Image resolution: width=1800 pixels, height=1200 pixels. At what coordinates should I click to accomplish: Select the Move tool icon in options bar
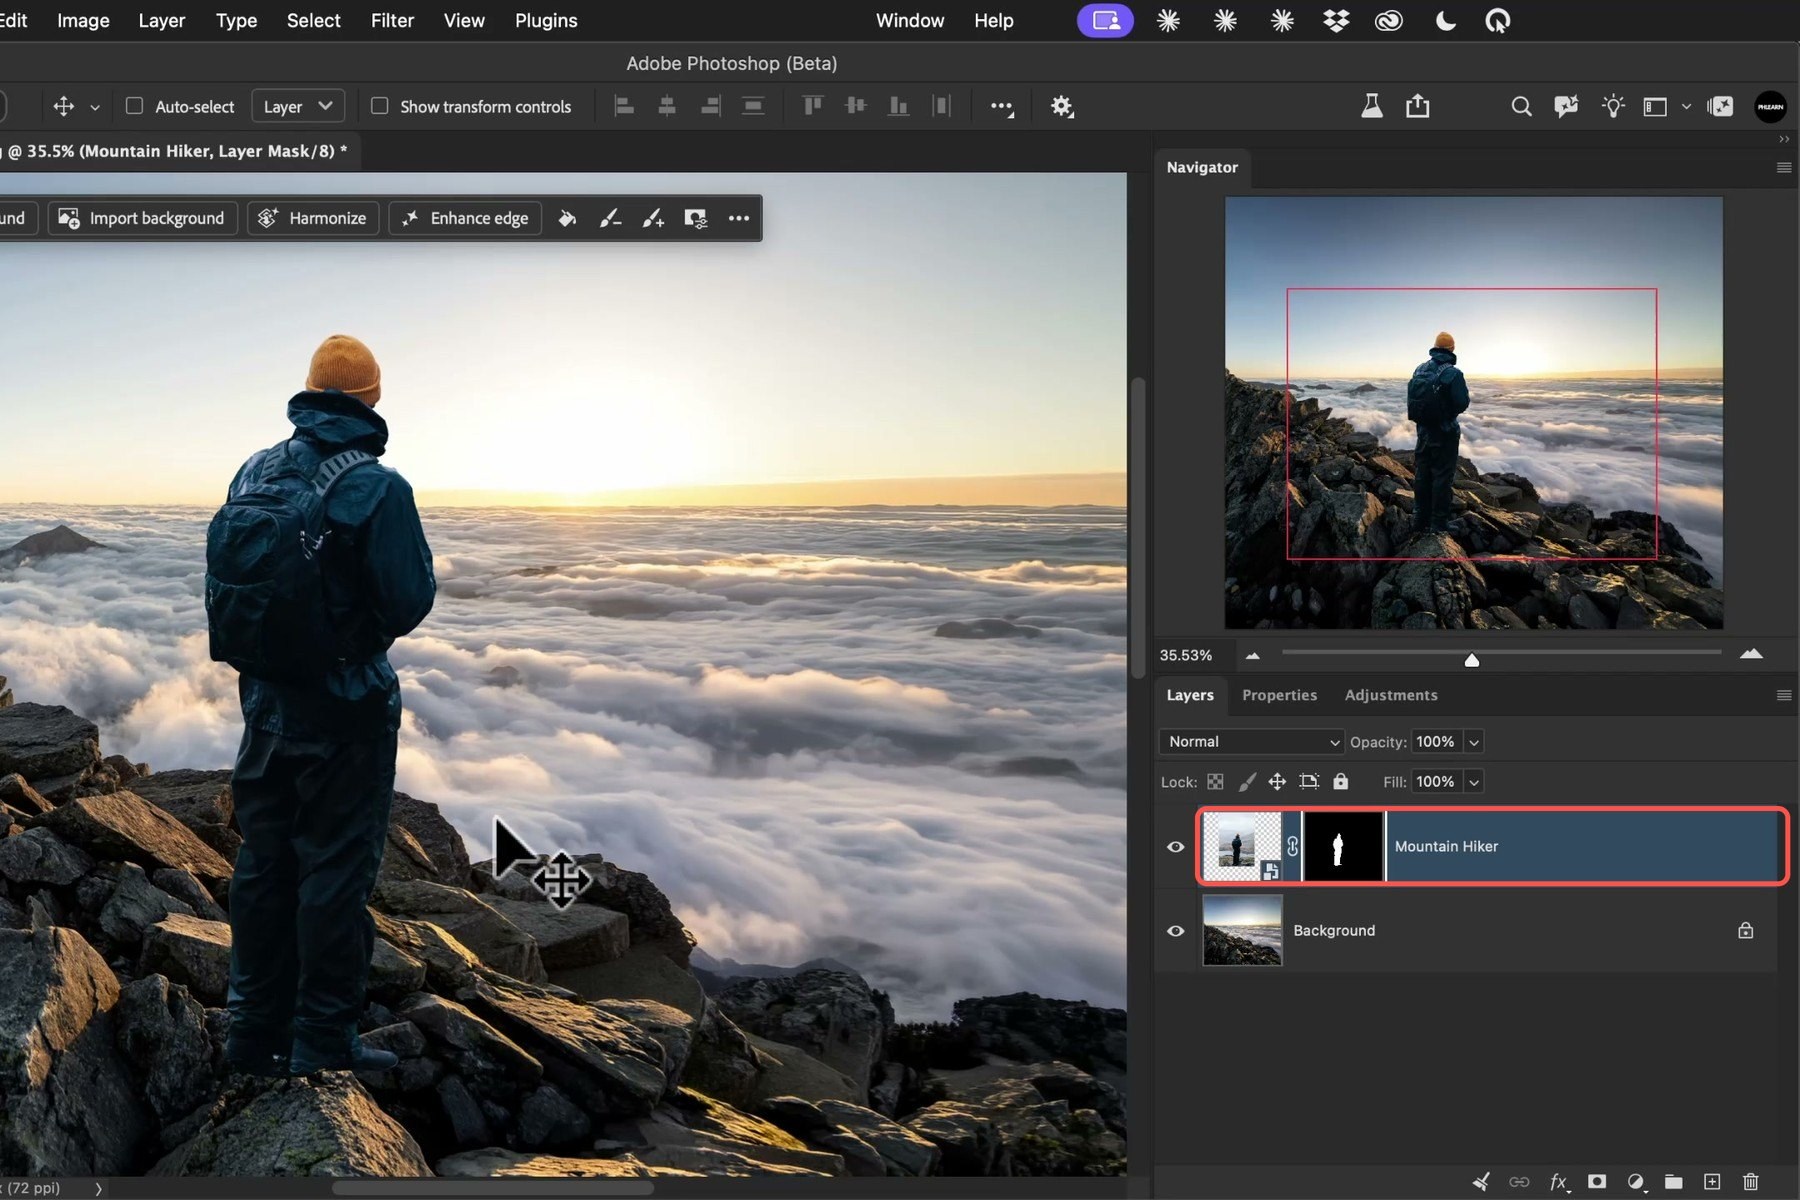click(63, 106)
